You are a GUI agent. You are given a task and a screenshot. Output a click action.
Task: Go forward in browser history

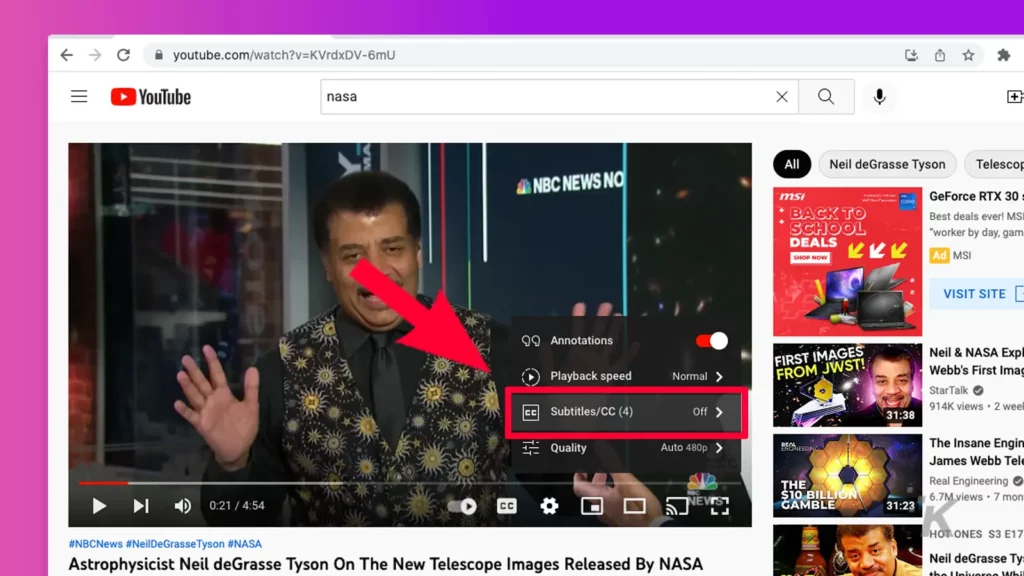[x=95, y=55]
